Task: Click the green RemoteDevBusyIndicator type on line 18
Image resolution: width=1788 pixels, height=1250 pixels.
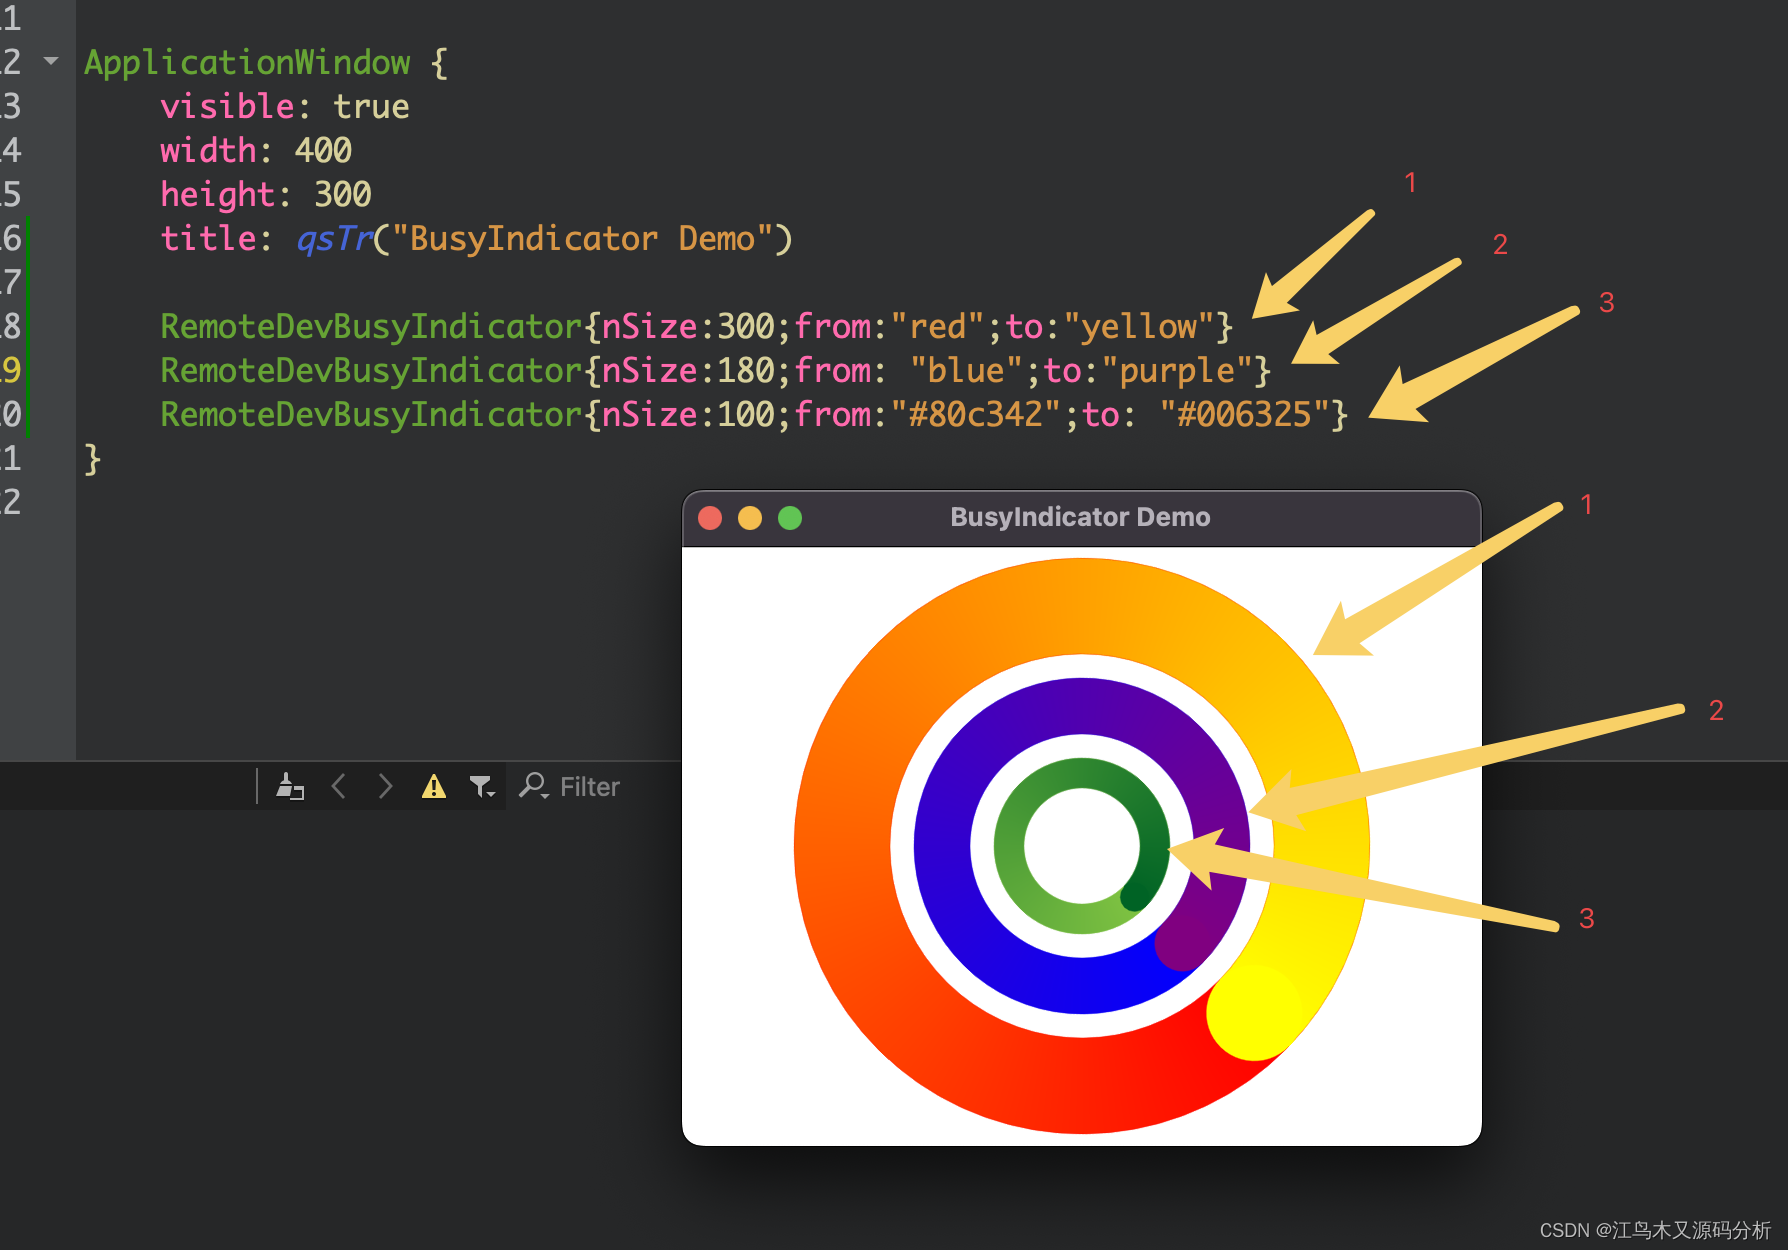Action: click(369, 326)
